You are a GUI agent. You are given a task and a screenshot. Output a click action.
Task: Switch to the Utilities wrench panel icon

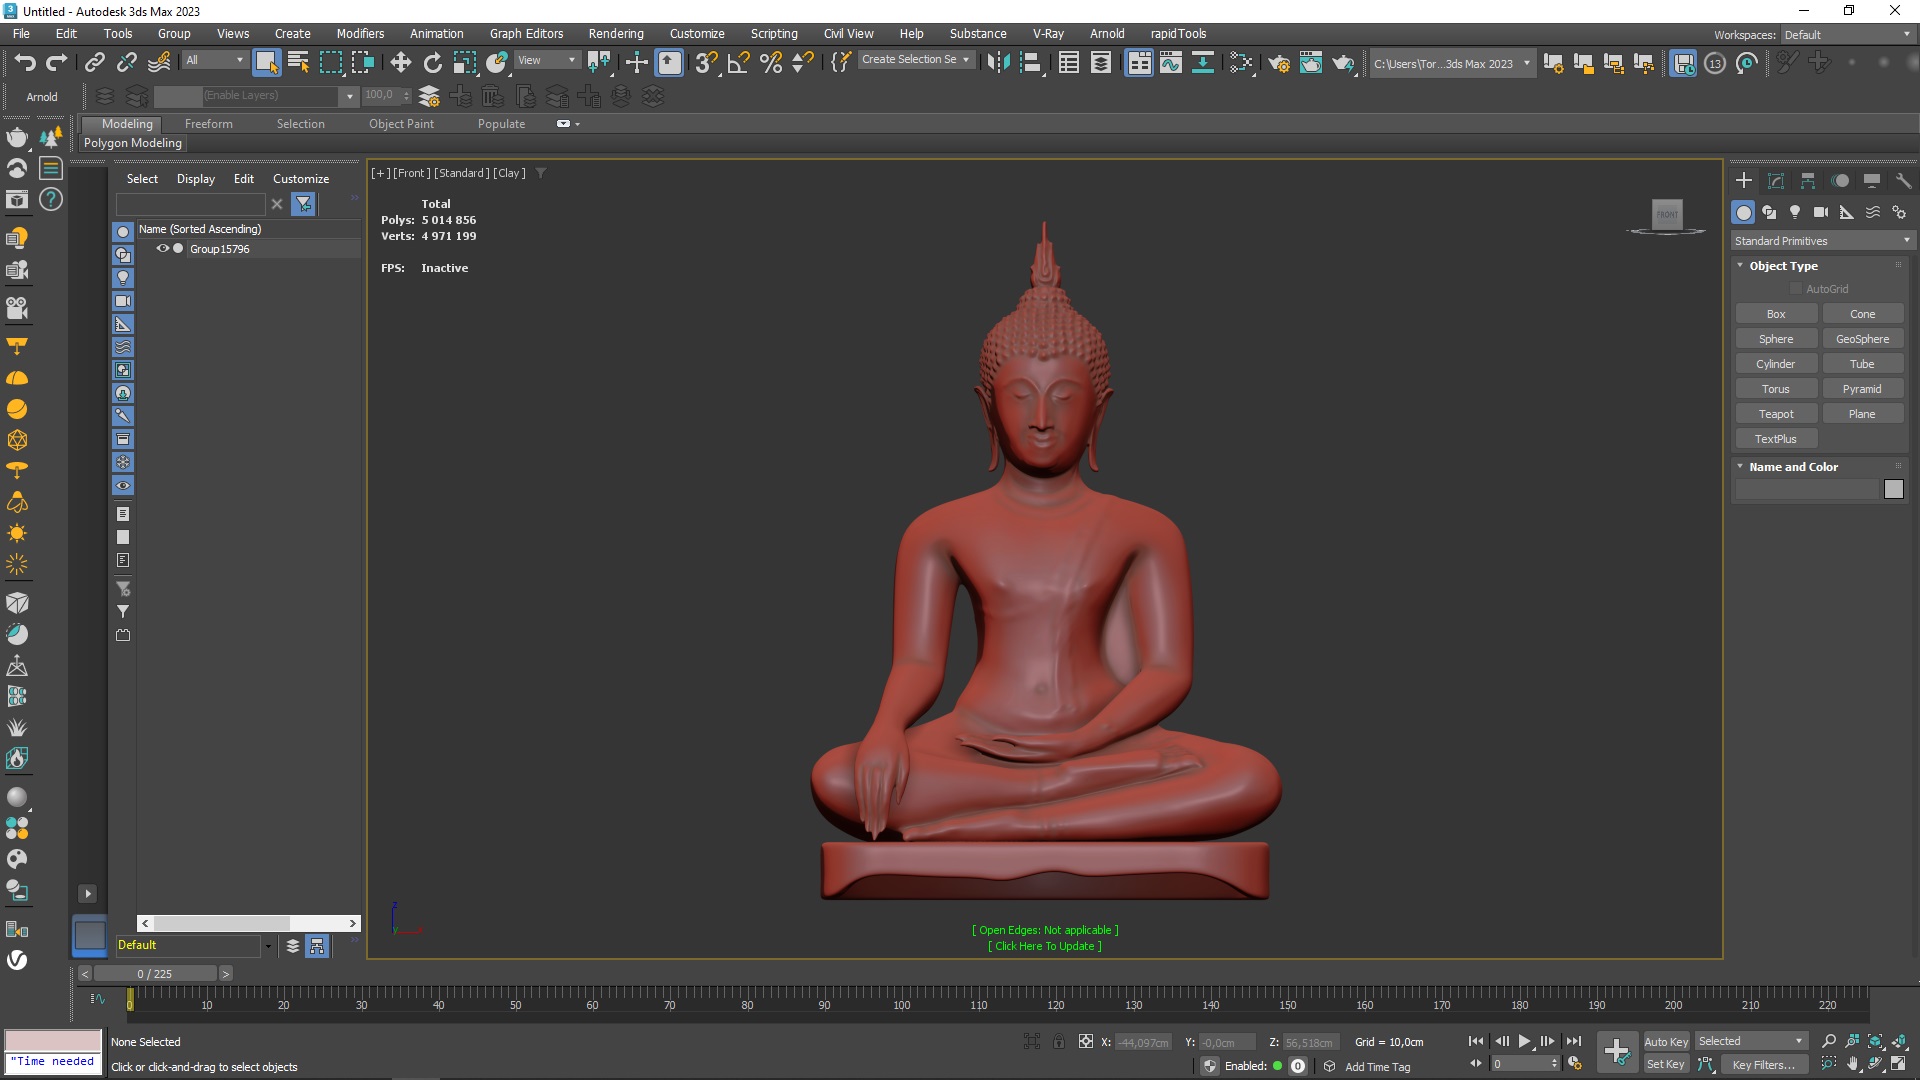(1903, 181)
